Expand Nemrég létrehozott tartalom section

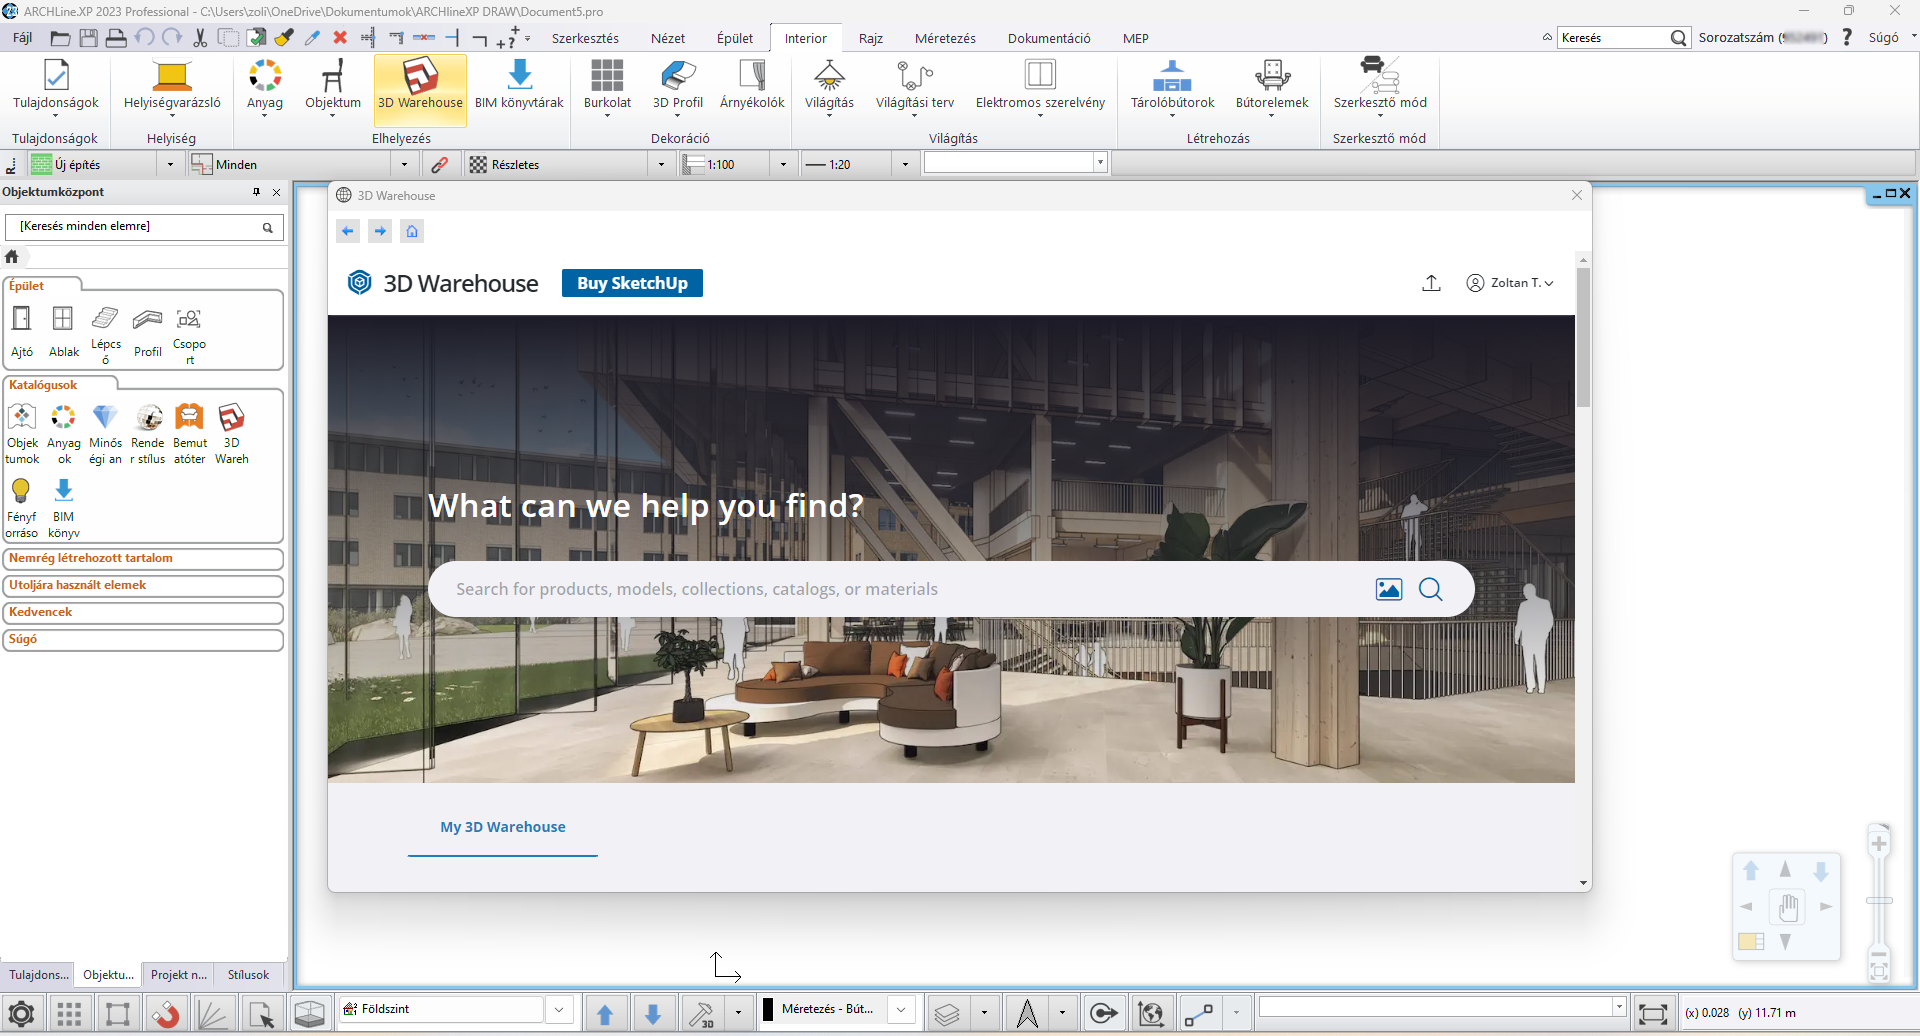tap(143, 558)
